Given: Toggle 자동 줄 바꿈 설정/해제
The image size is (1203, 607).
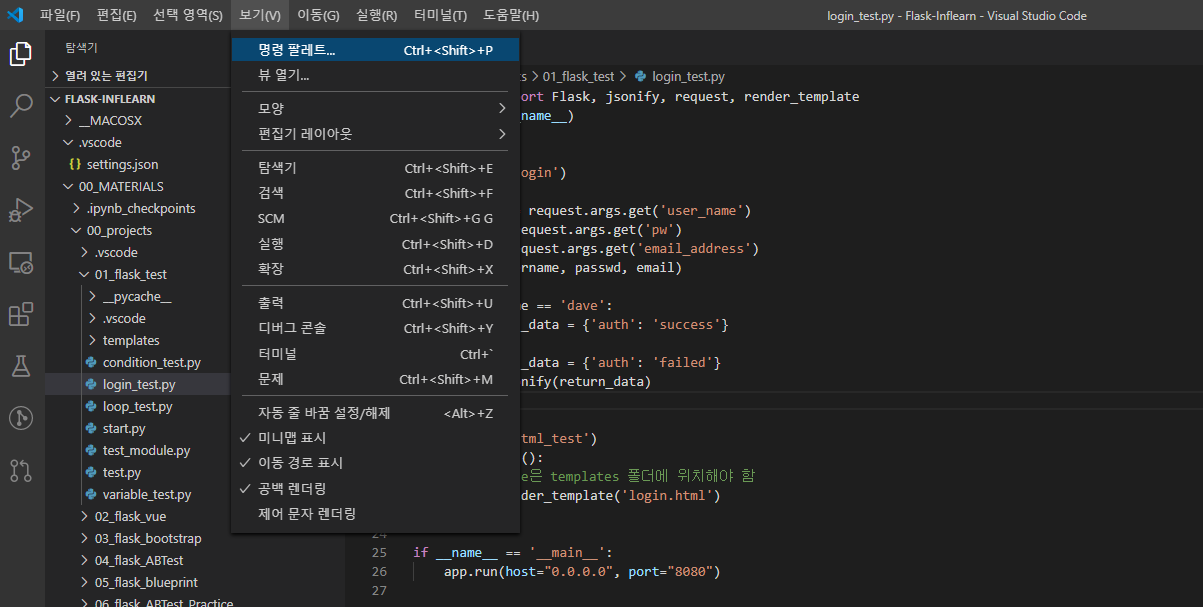Looking at the screenshot, I should point(375,413).
